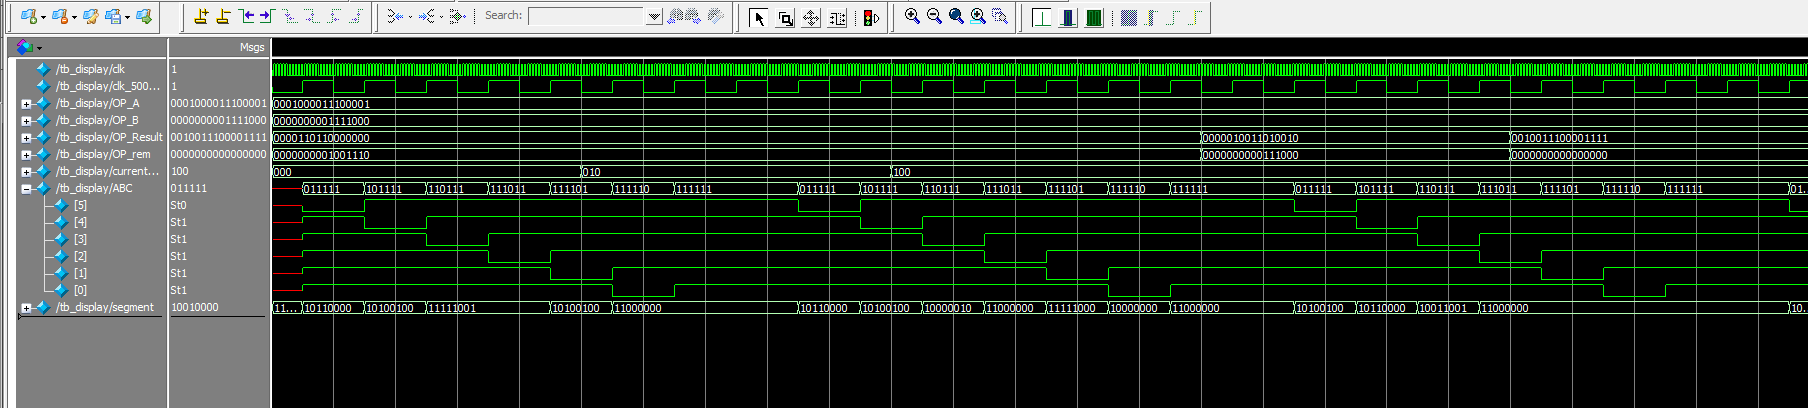The width and height of the screenshot is (1808, 408).
Task: Click the Zoom Out magnifier icon
Action: point(934,16)
